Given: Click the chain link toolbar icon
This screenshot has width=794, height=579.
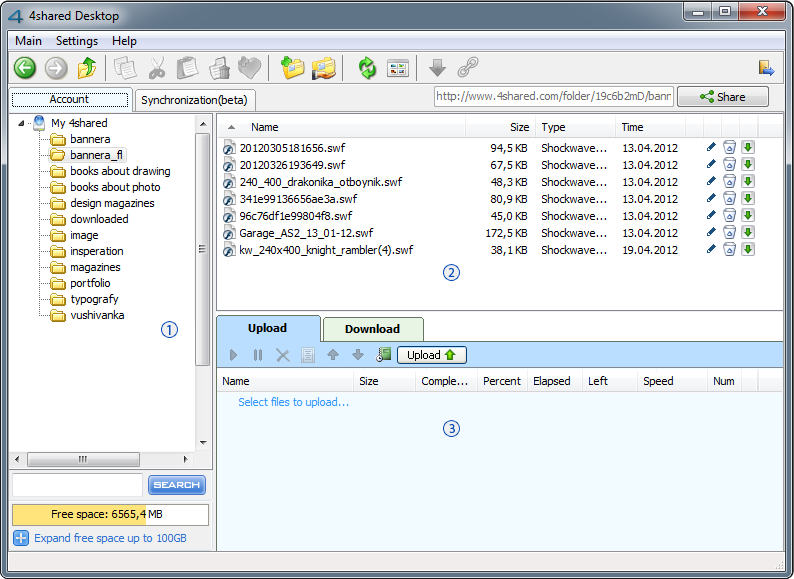Looking at the screenshot, I should tap(468, 67).
